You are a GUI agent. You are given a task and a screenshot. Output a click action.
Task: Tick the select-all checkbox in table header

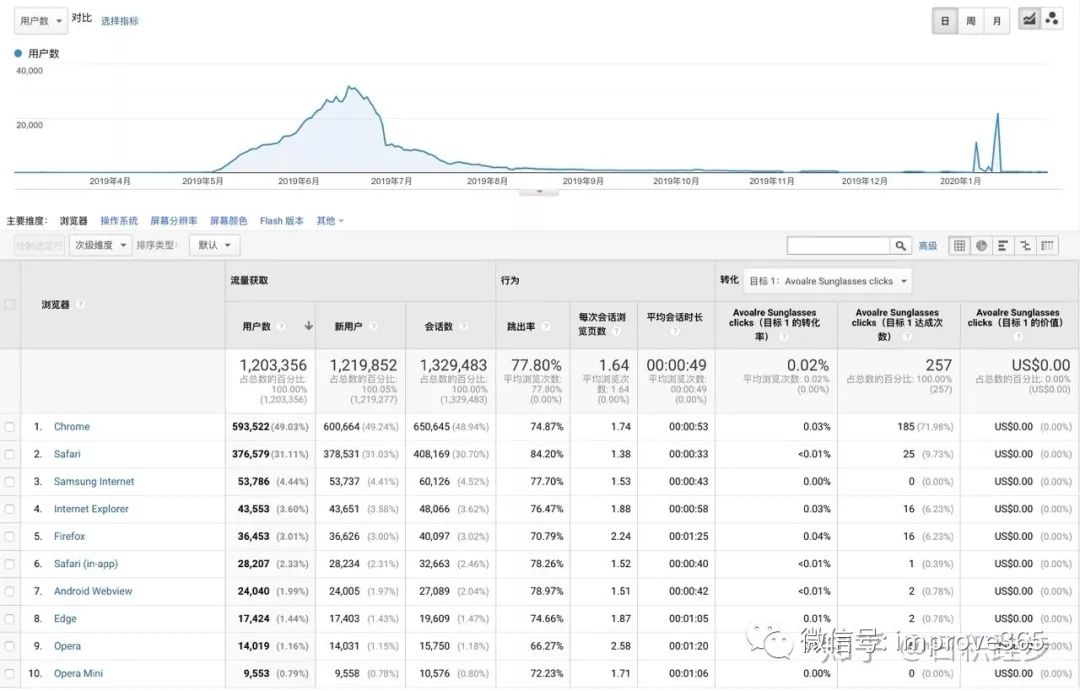pyautogui.click(x=10, y=304)
